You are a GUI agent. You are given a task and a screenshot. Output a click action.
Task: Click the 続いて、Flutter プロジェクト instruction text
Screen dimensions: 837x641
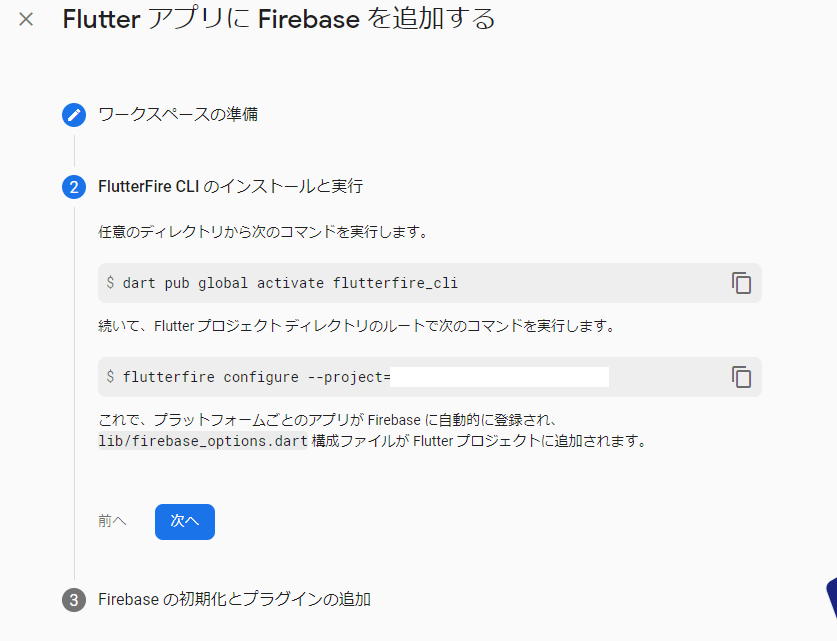point(362,326)
